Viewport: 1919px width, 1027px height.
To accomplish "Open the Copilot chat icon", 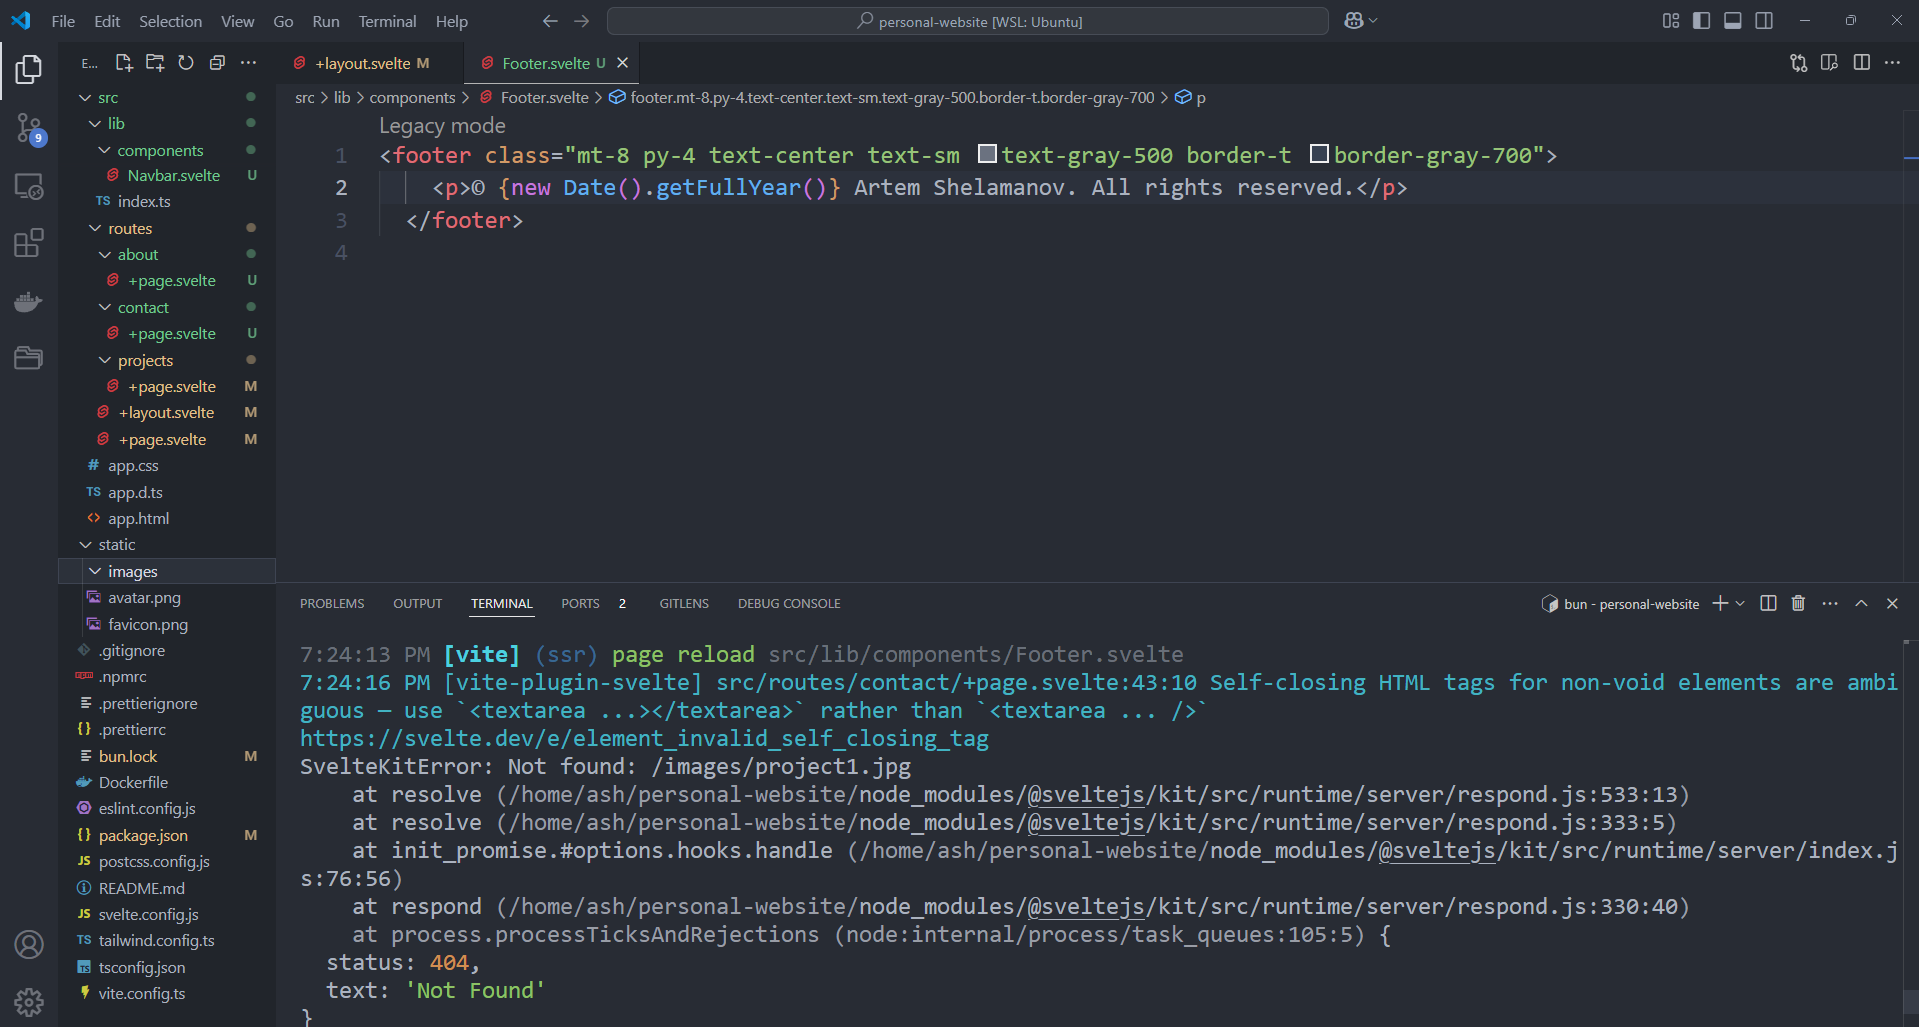I will click(1354, 21).
